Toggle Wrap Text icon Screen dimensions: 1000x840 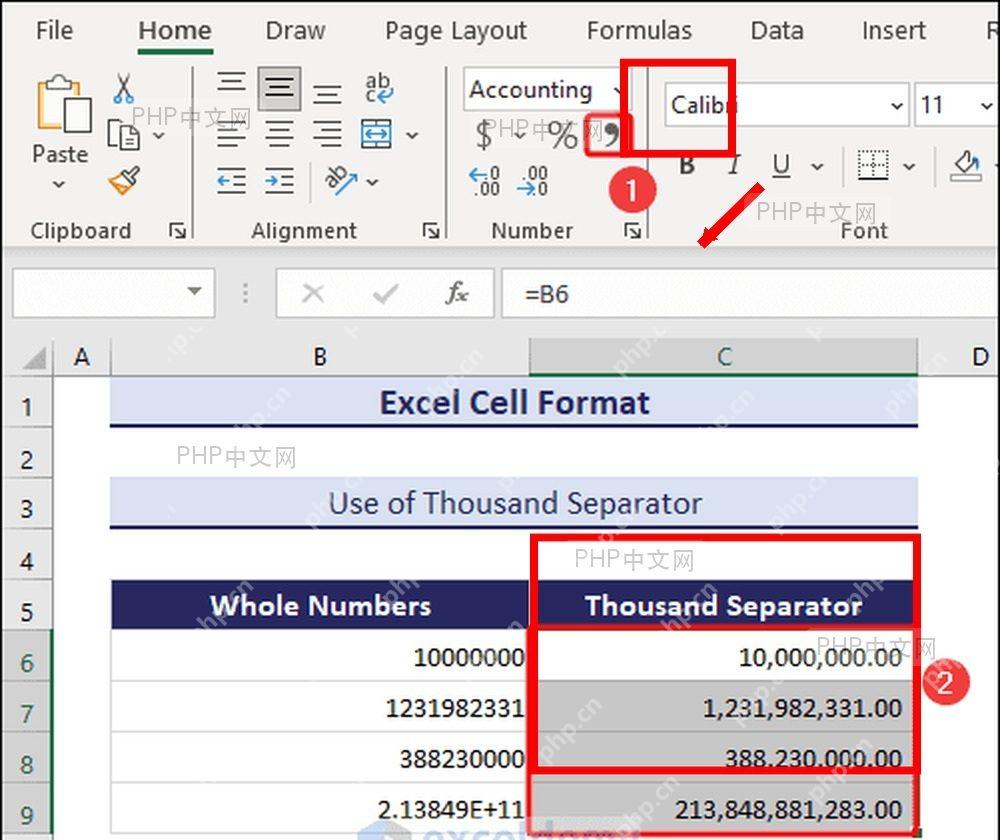click(x=378, y=88)
